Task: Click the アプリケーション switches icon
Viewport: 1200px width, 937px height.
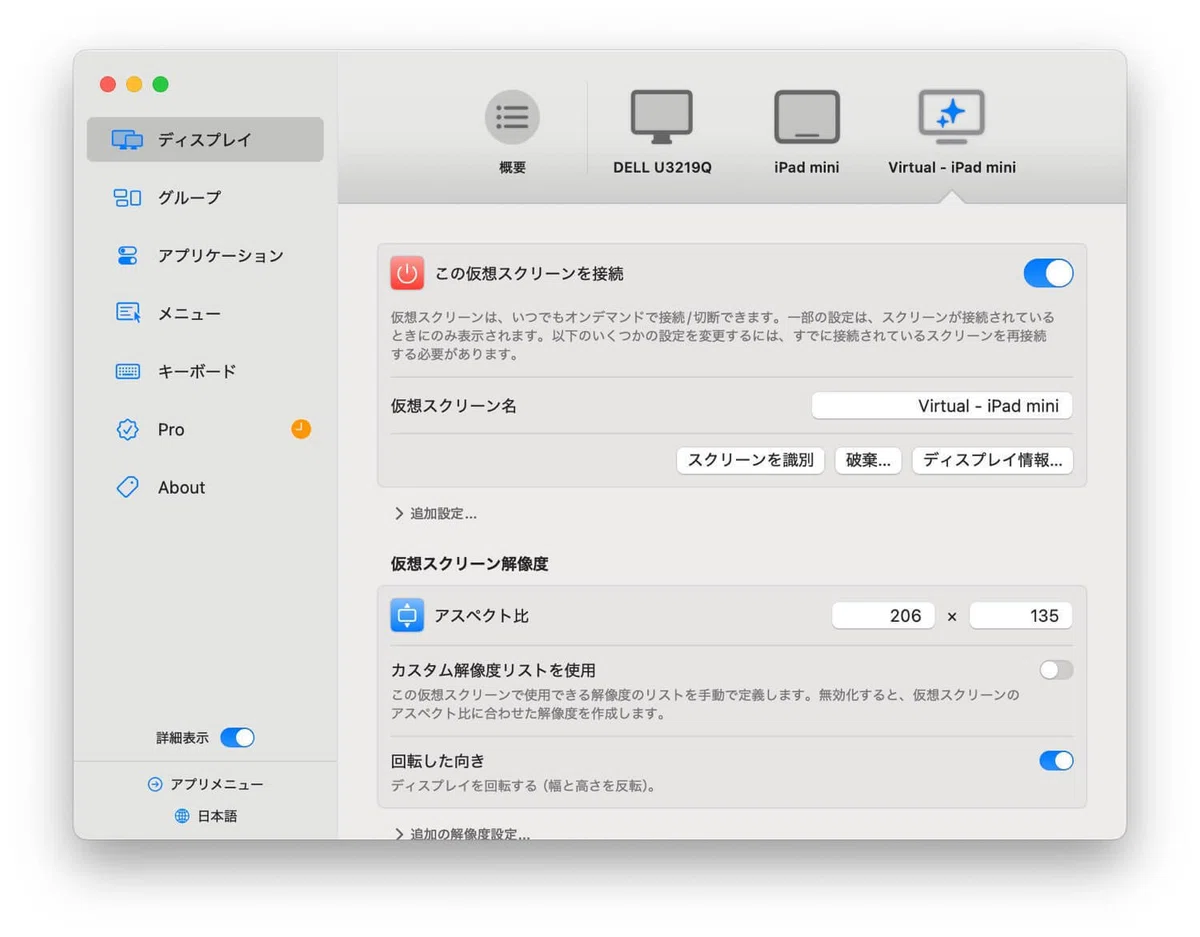Action: 127,256
